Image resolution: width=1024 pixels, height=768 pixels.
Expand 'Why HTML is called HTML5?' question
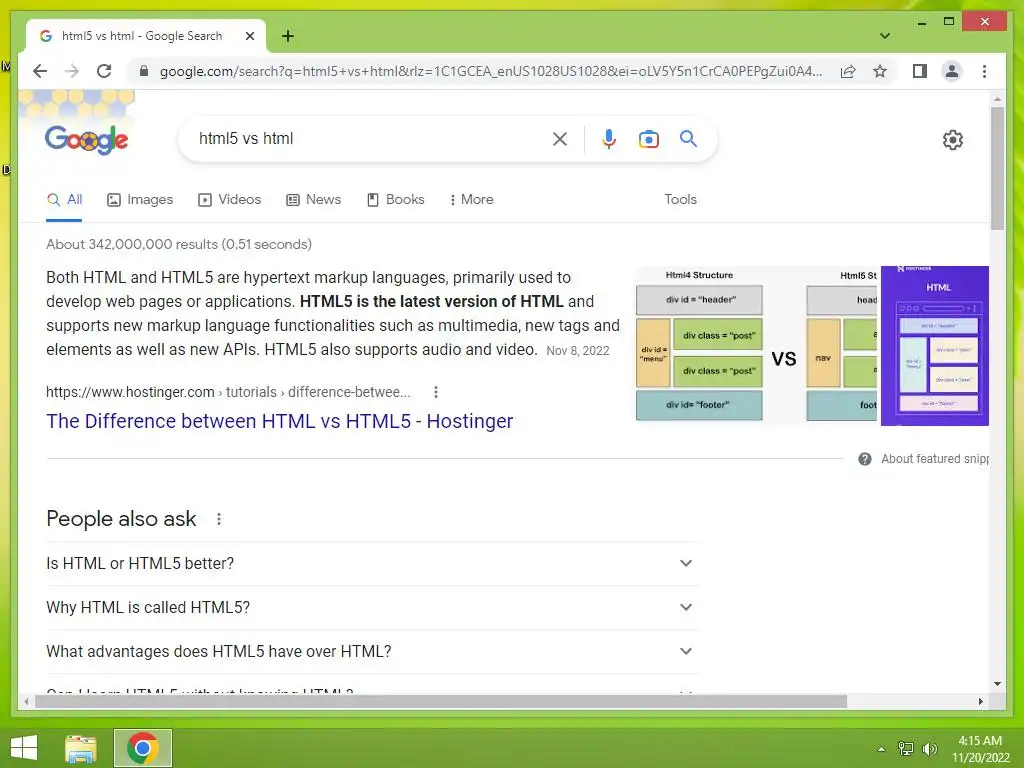372,607
